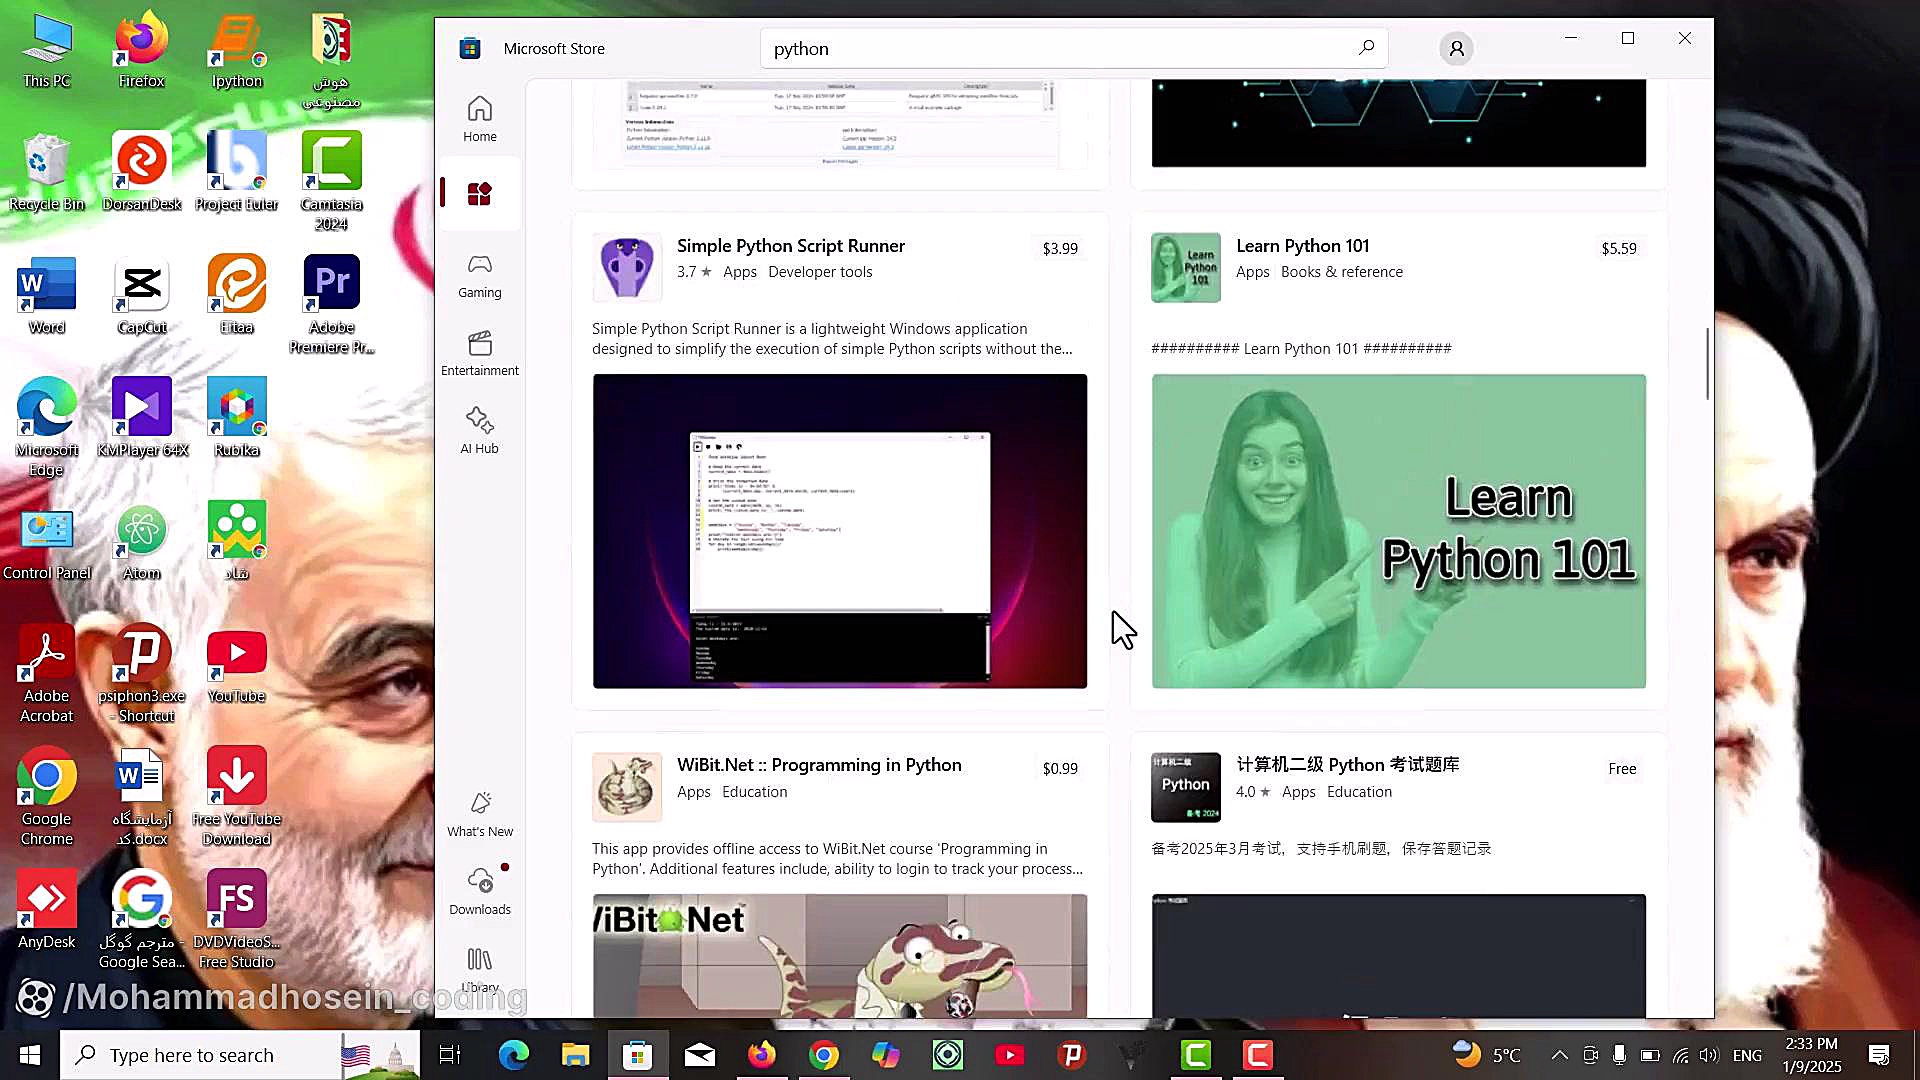Click the Microsoft Store logo icon
This screenshot has height=1080, width=1920.
(x=470, y=48)
